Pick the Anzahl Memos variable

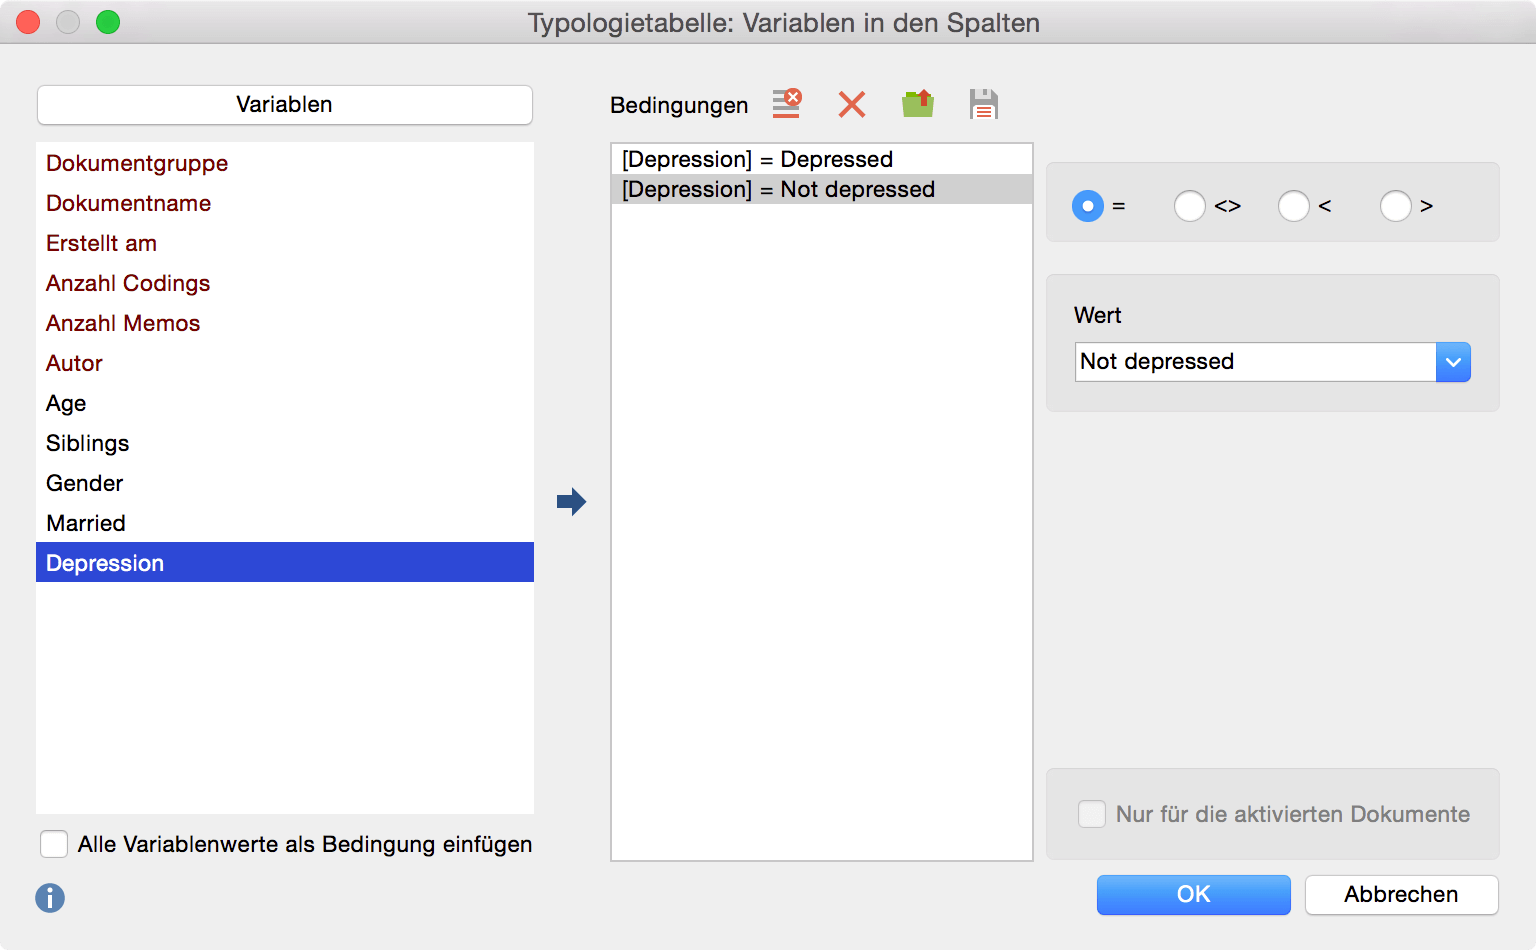click(x=285, y=323)
